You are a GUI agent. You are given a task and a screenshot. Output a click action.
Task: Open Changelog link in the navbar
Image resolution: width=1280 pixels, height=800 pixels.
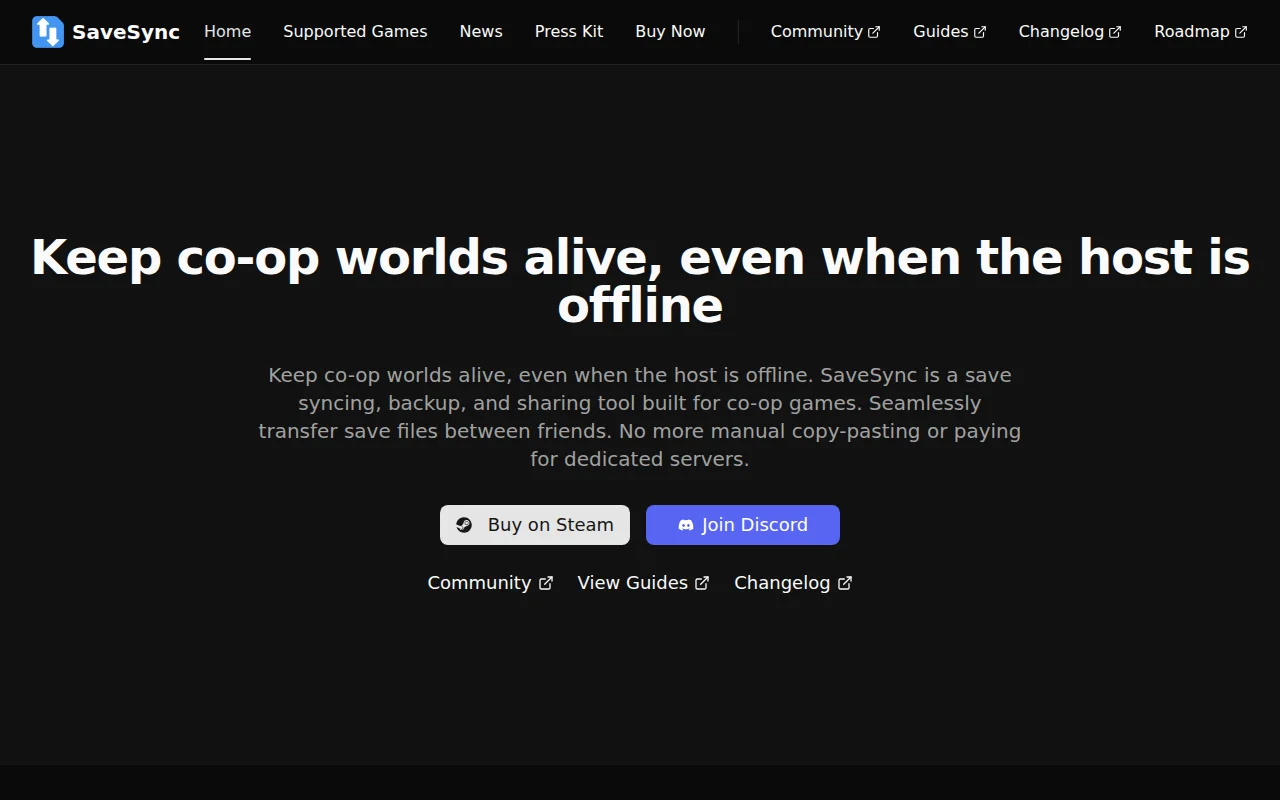[1070, 32]
